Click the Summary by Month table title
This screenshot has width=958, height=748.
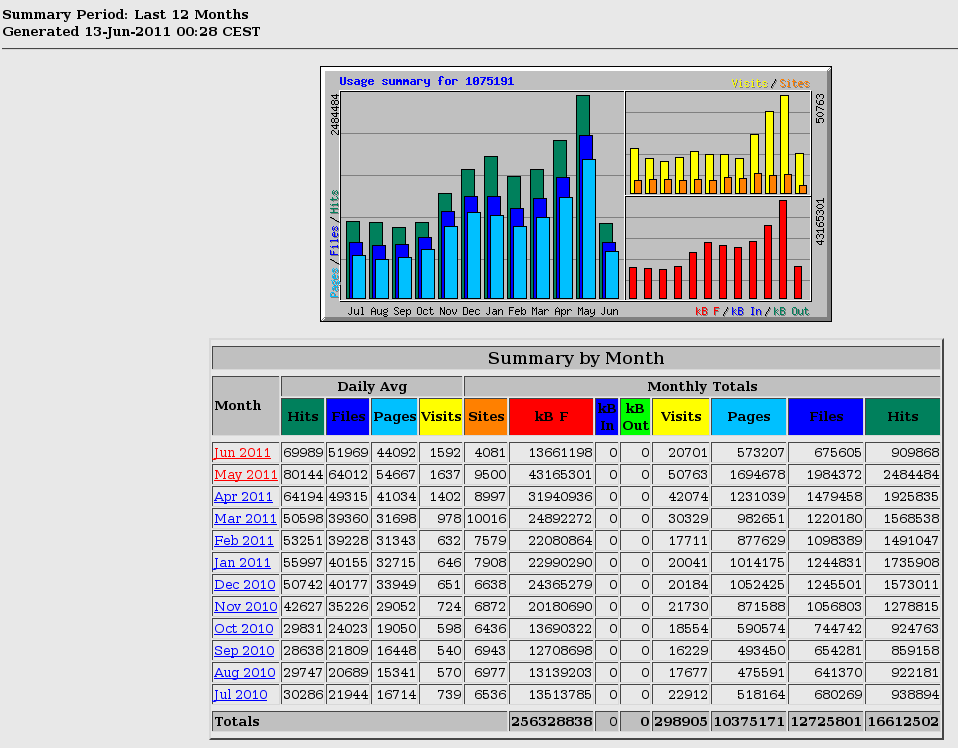point(576,359)
